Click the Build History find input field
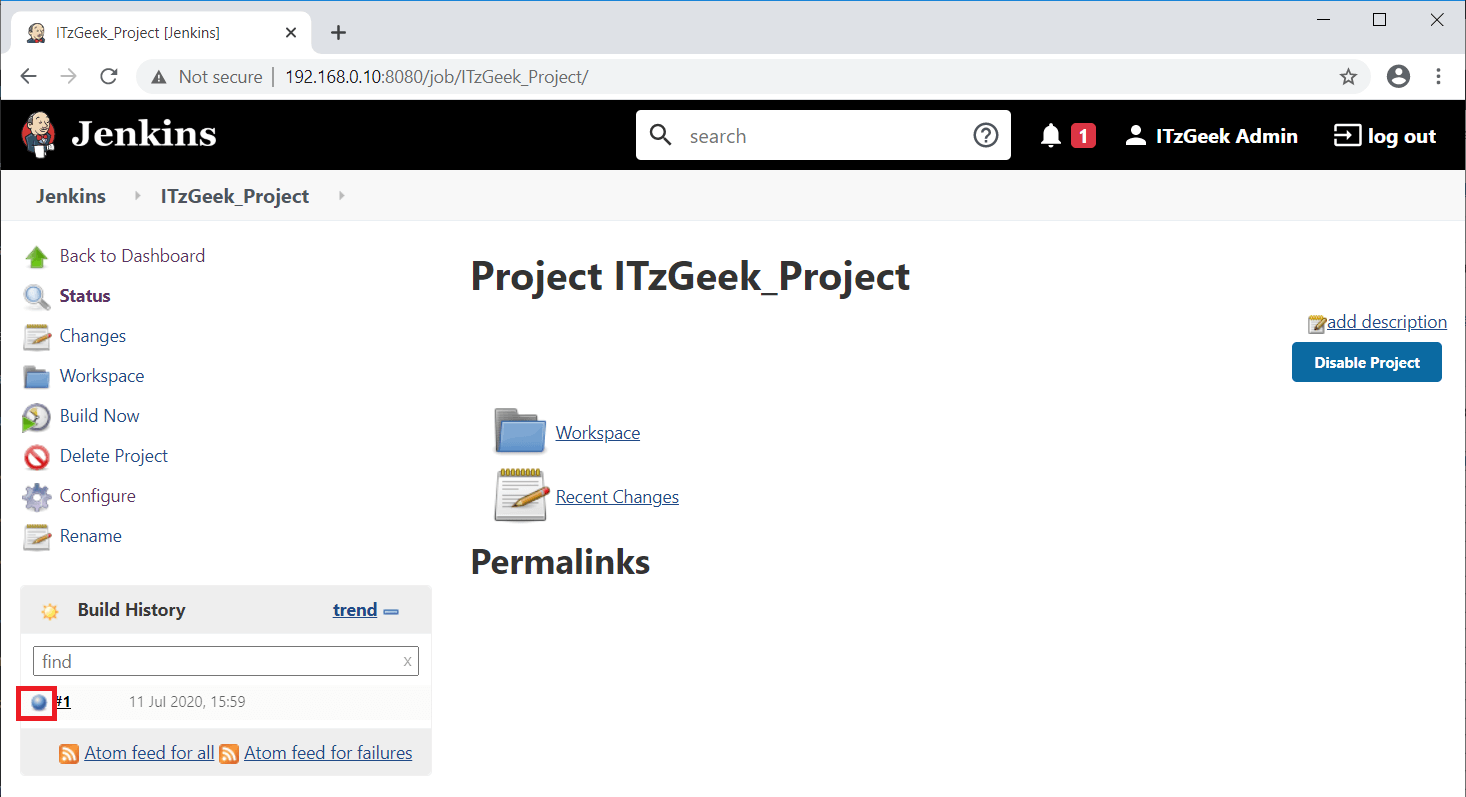The width and height of the screenshot is (1466, 797). pos(226,661)
